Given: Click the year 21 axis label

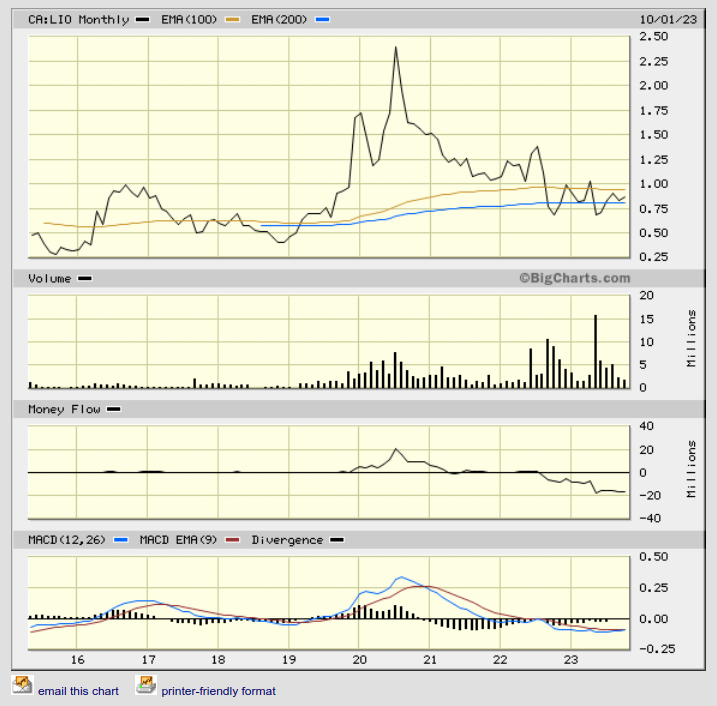Looking at the screenshot, I should coord(430,660).
